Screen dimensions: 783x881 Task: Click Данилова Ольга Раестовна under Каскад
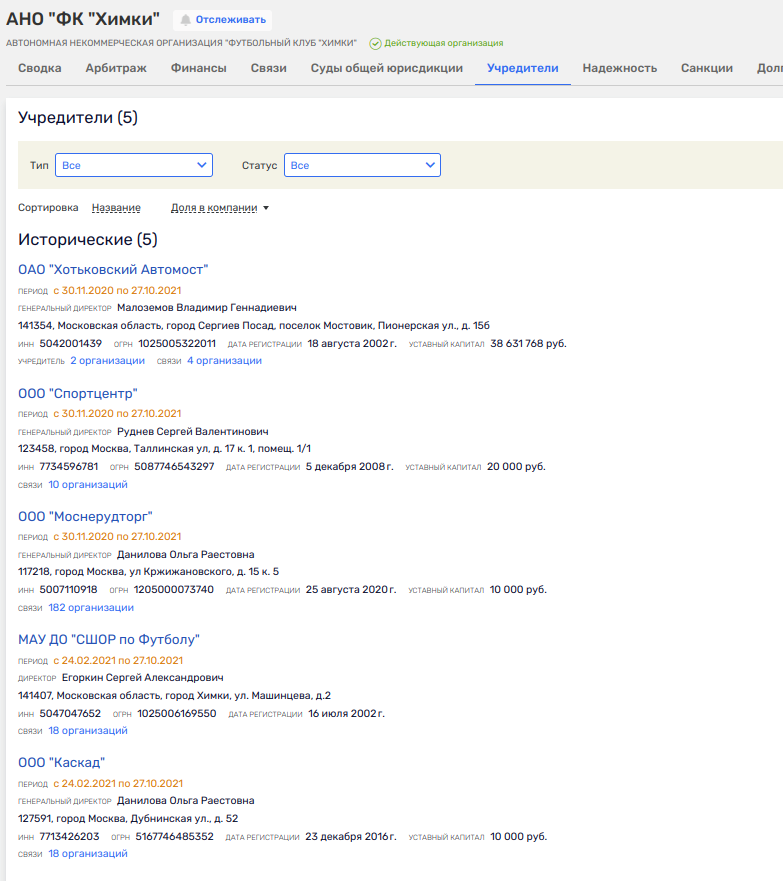click(x=185, y=801)
